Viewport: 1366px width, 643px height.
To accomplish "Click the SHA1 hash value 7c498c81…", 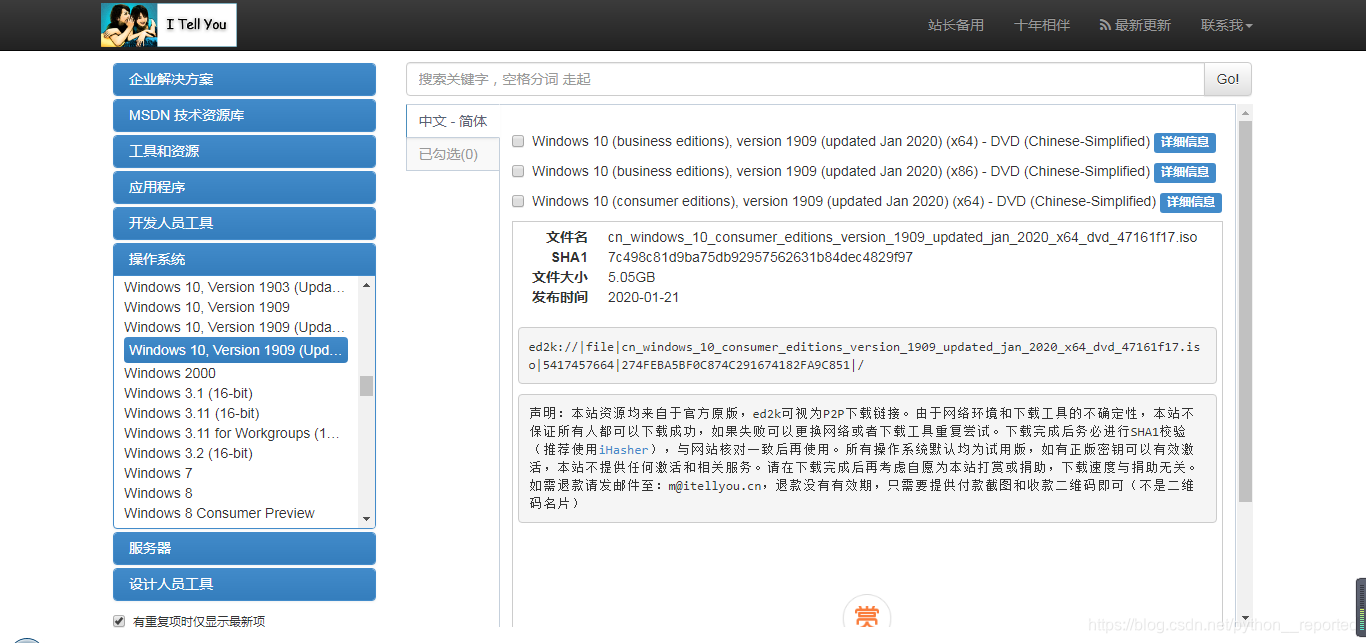I will (760, 257).
